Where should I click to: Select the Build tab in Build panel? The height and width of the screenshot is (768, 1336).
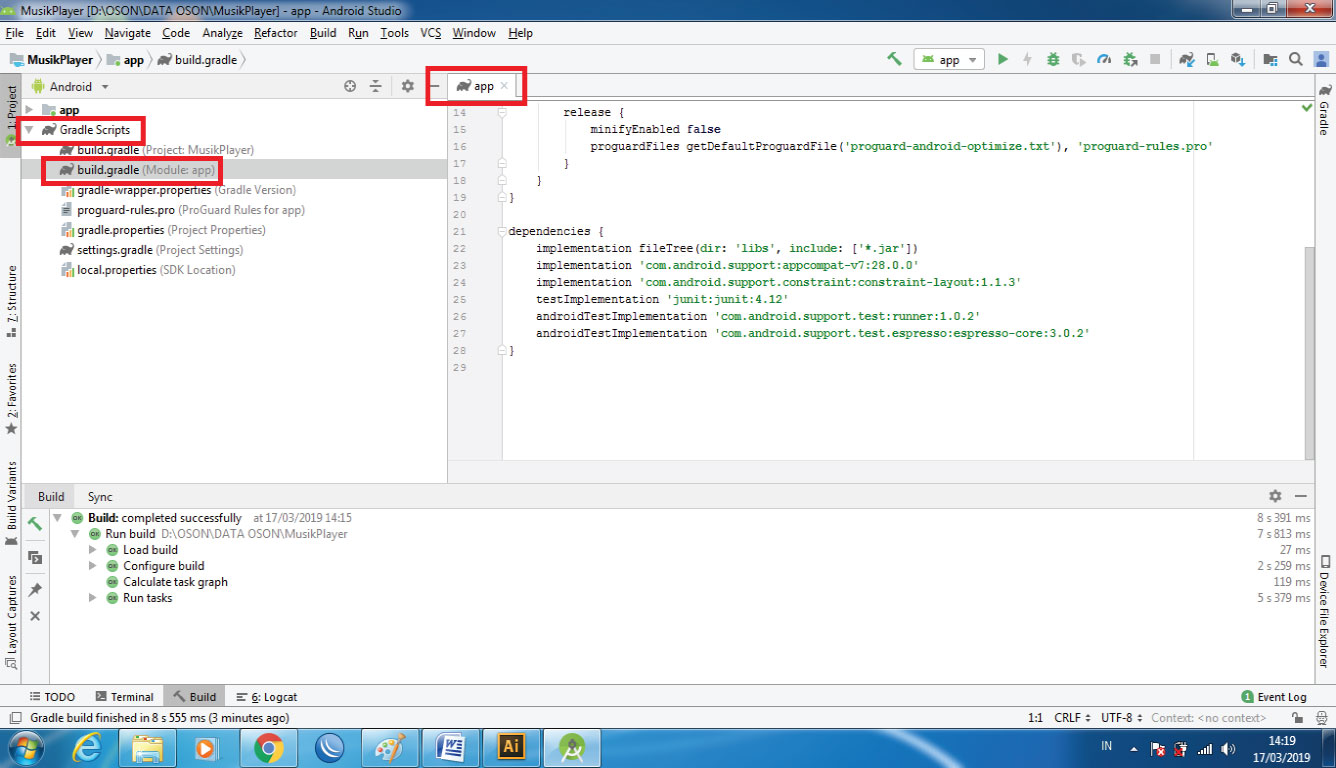(51, 497)
